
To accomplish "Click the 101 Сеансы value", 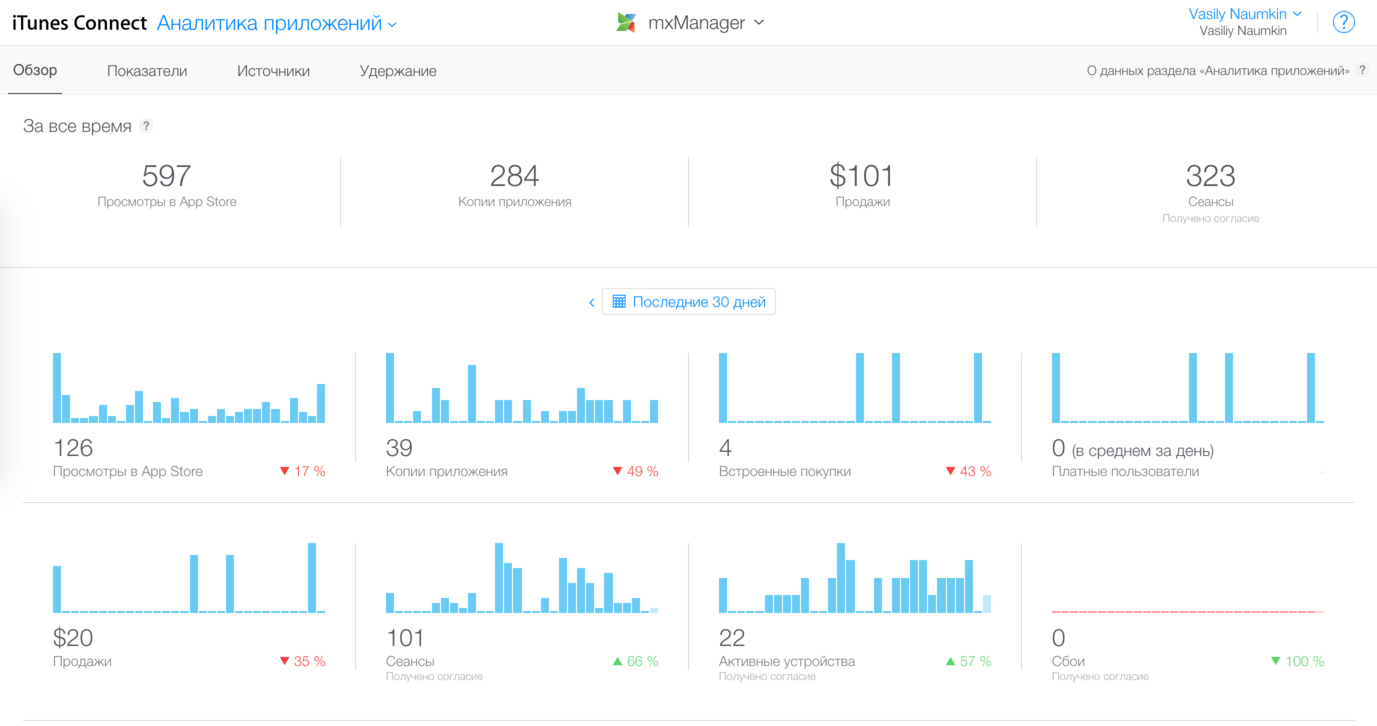I will [405, 638].
